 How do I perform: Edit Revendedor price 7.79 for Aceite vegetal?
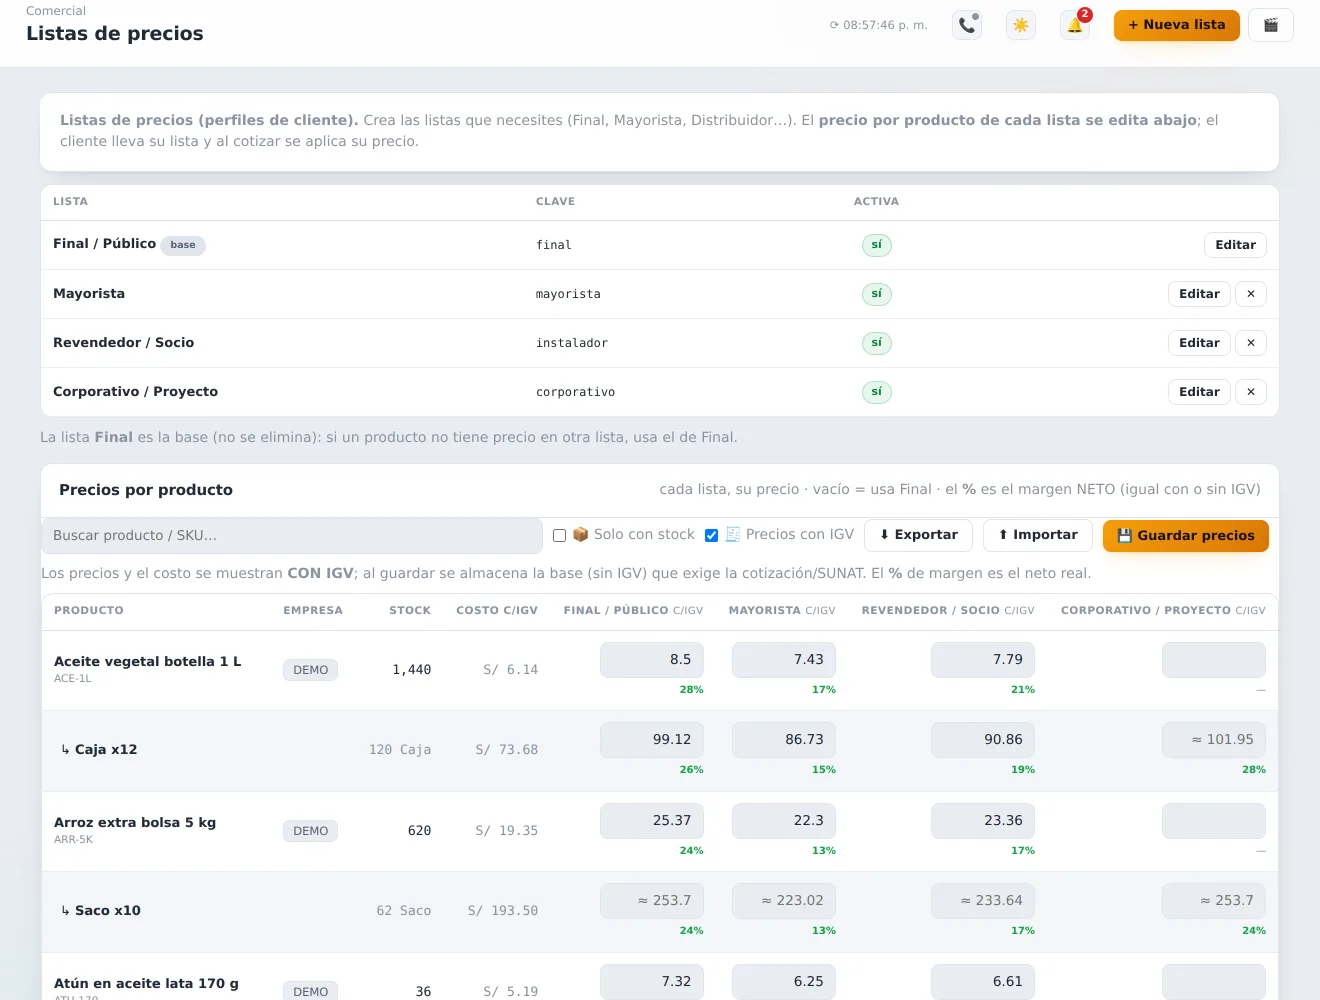pyautogui.click(x=983, y=660)
